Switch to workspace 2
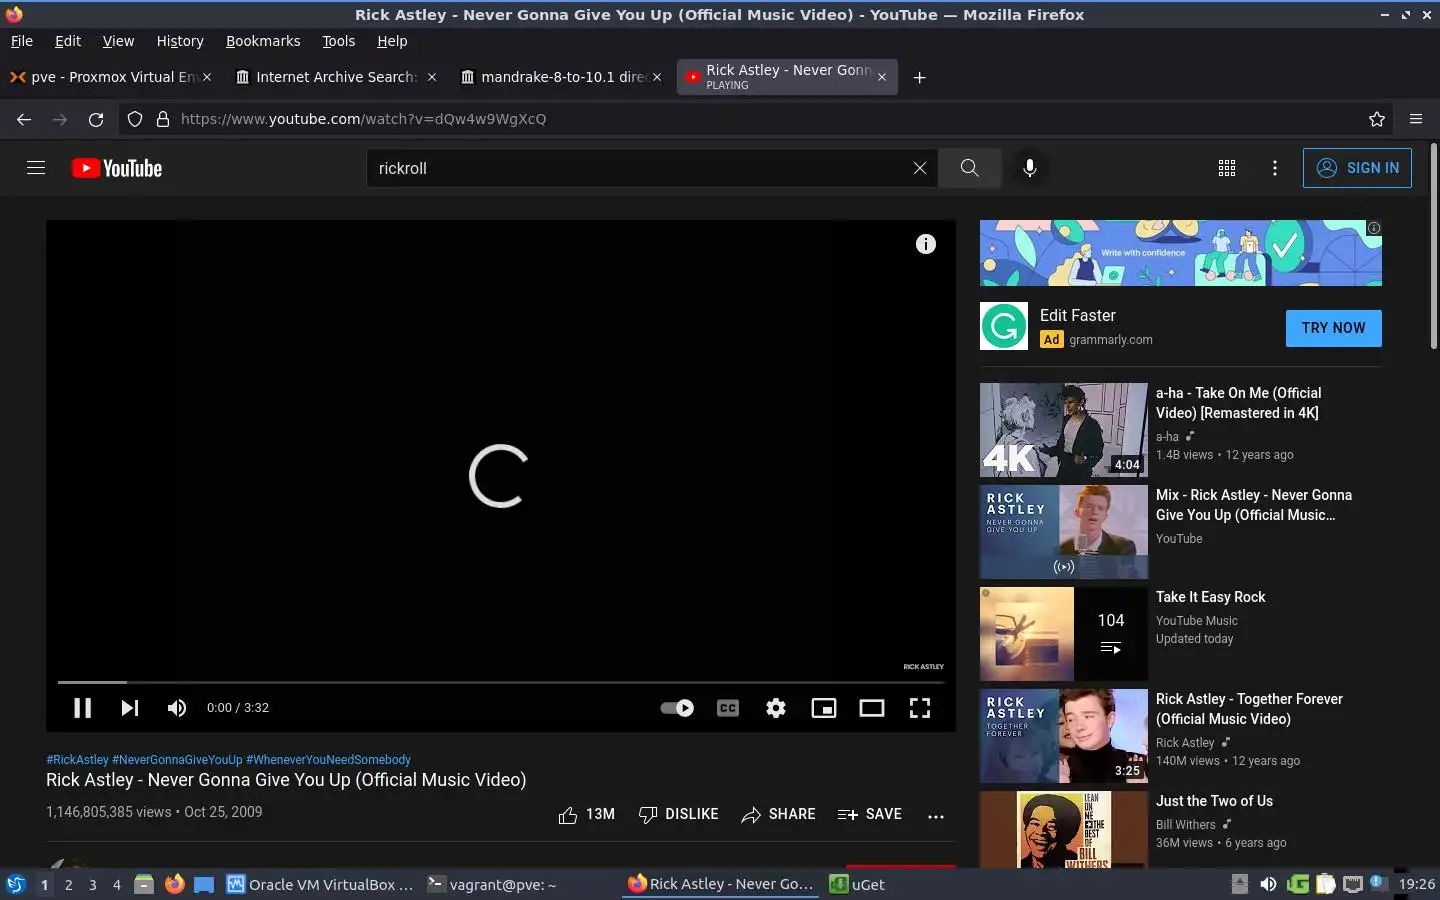The height and width of the screenshot is (900, 1440). click(68, 885)
